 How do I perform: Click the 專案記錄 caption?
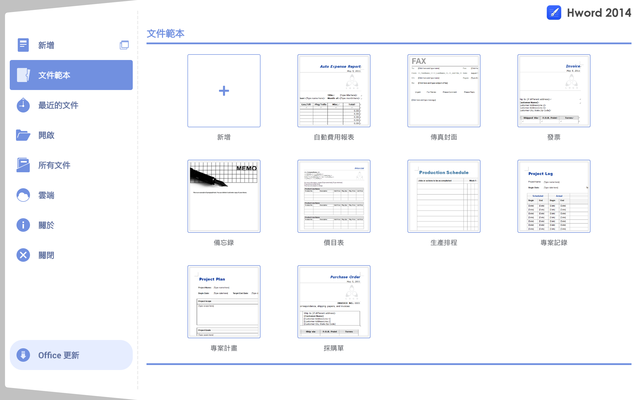tap(554, 242)
